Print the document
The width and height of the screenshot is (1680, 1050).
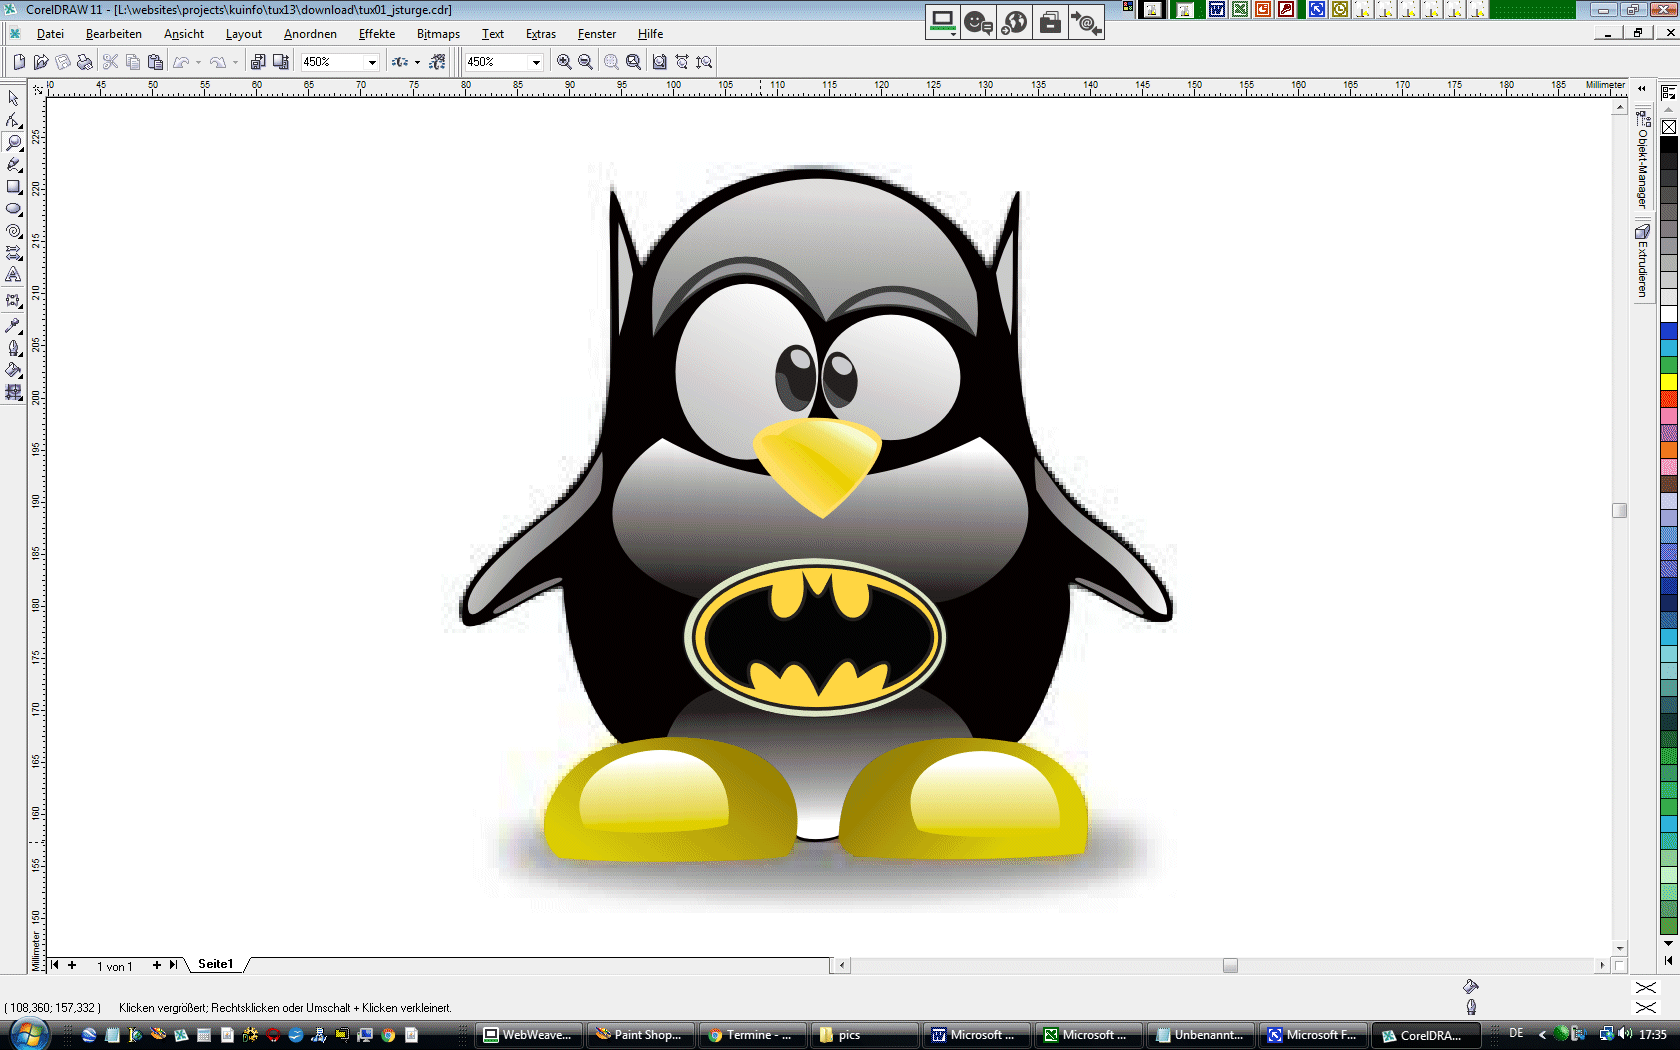coord(85,62)
